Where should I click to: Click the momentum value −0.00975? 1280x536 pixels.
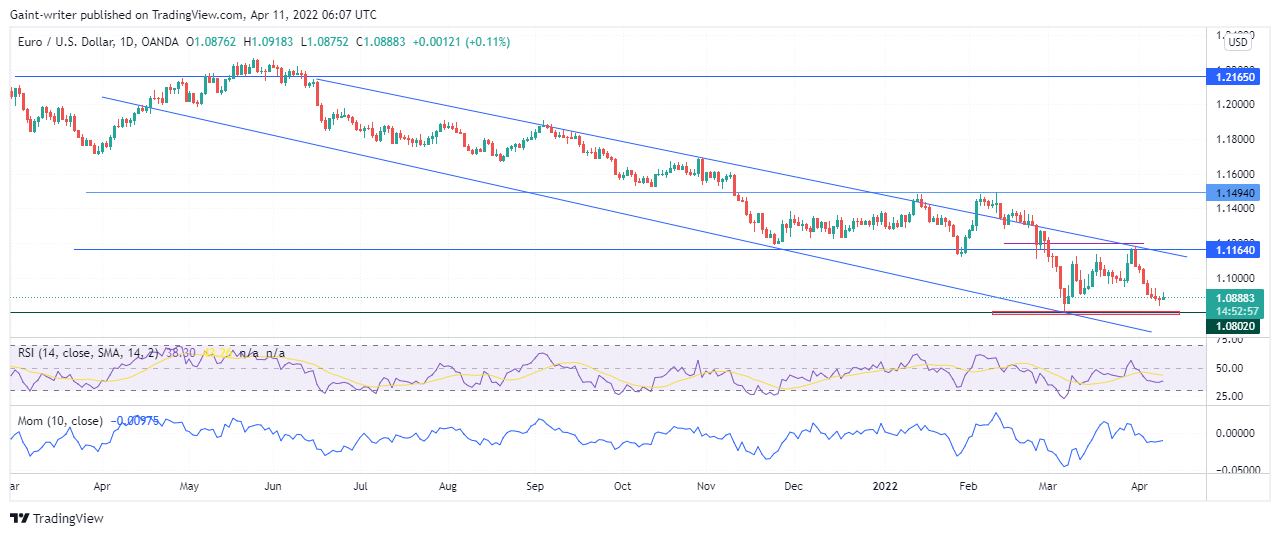[x=133, y=421]
